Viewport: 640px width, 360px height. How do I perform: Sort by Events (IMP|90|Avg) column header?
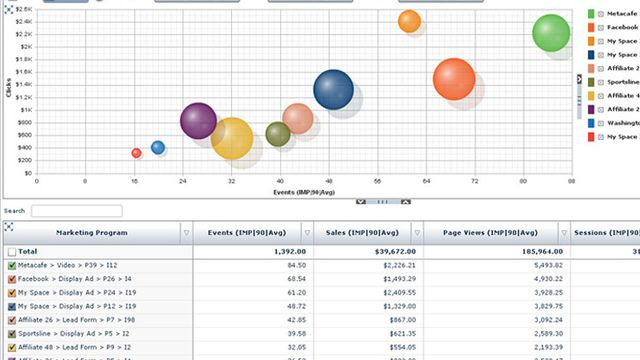click(247, 233)
